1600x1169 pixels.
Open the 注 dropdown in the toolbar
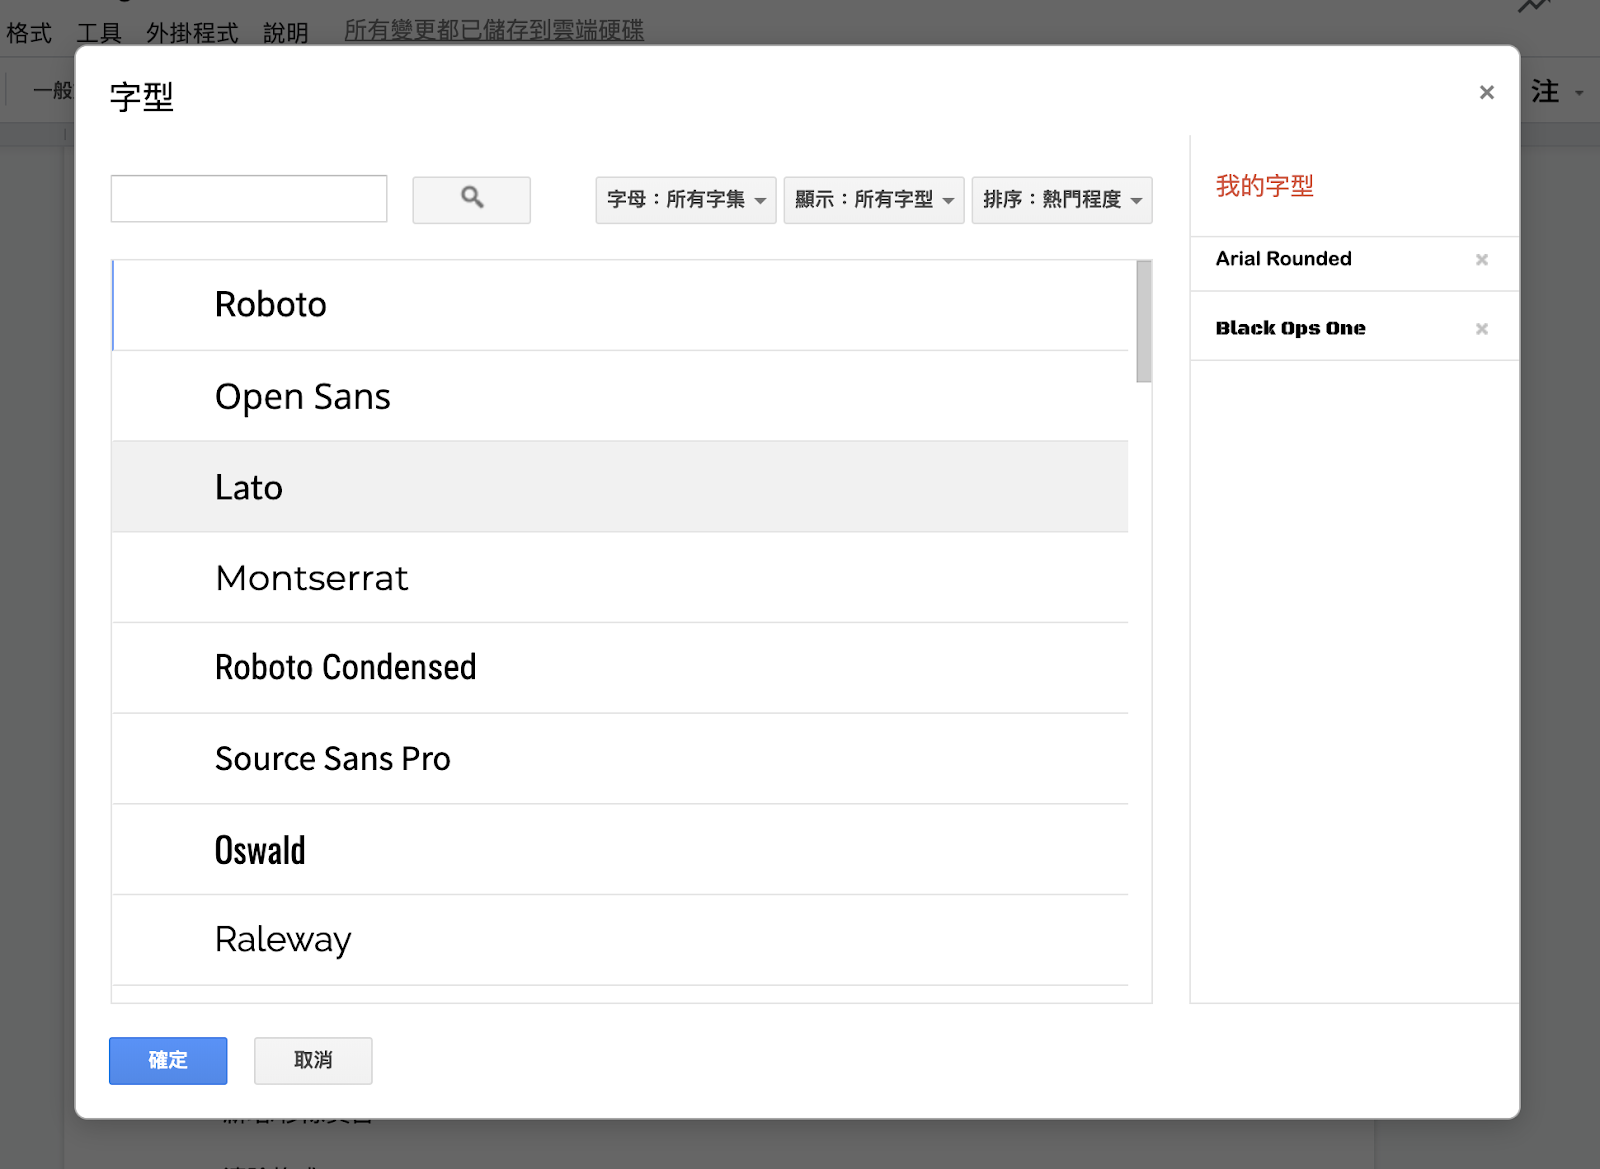pyautogui.click(x=1557, y=92)
